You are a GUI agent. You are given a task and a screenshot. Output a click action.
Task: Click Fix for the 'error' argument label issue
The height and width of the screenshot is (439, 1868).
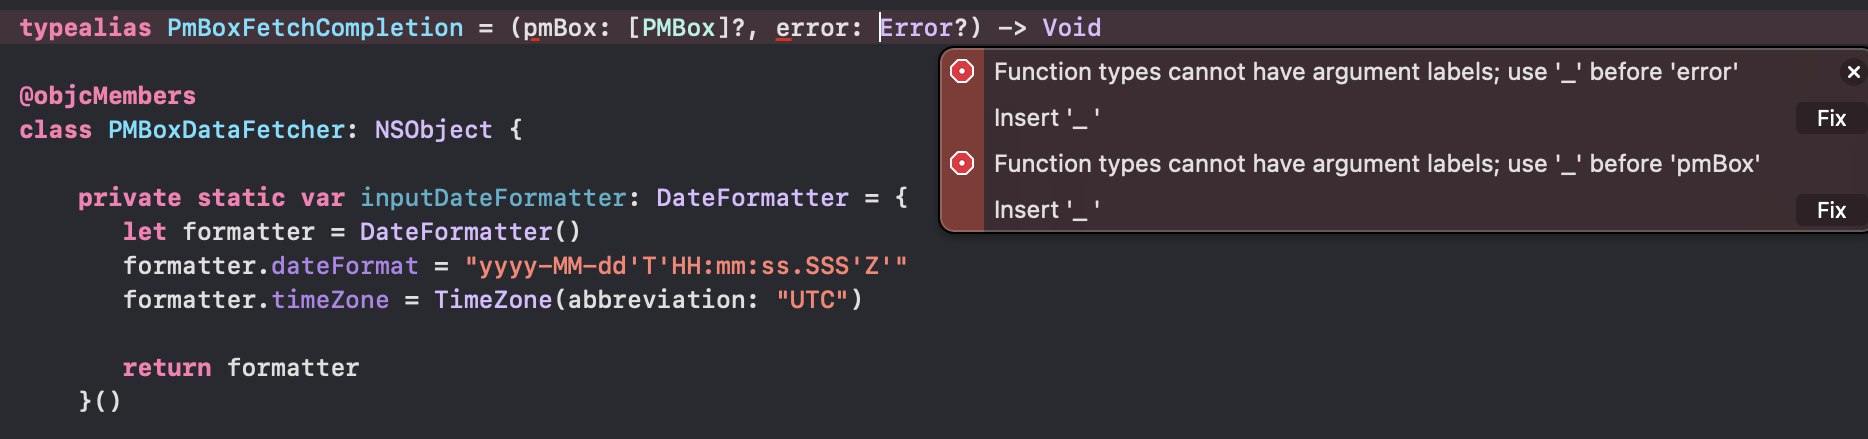click(x=1831, y=118)
